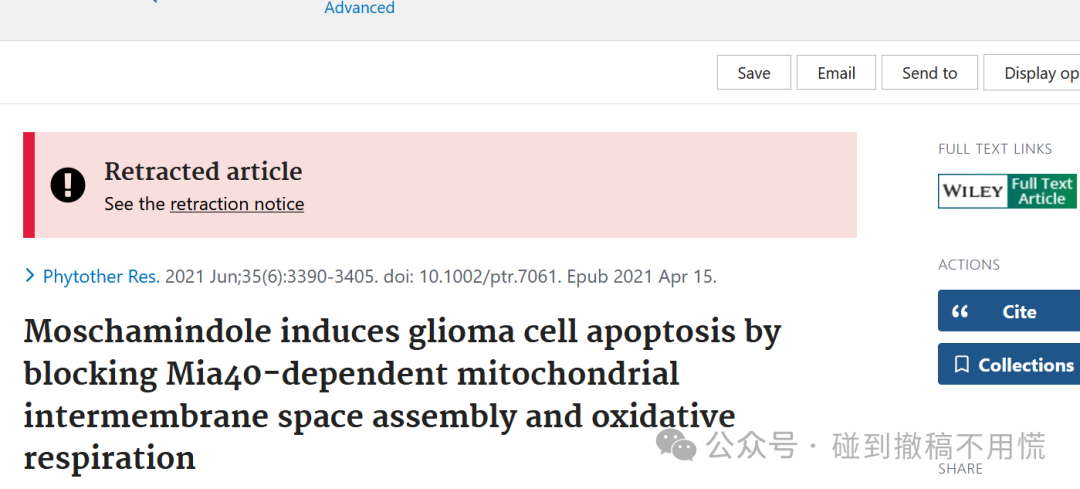Click the WeChat logo in the watermark
The image size is (1080, 489).
point(676,446)
